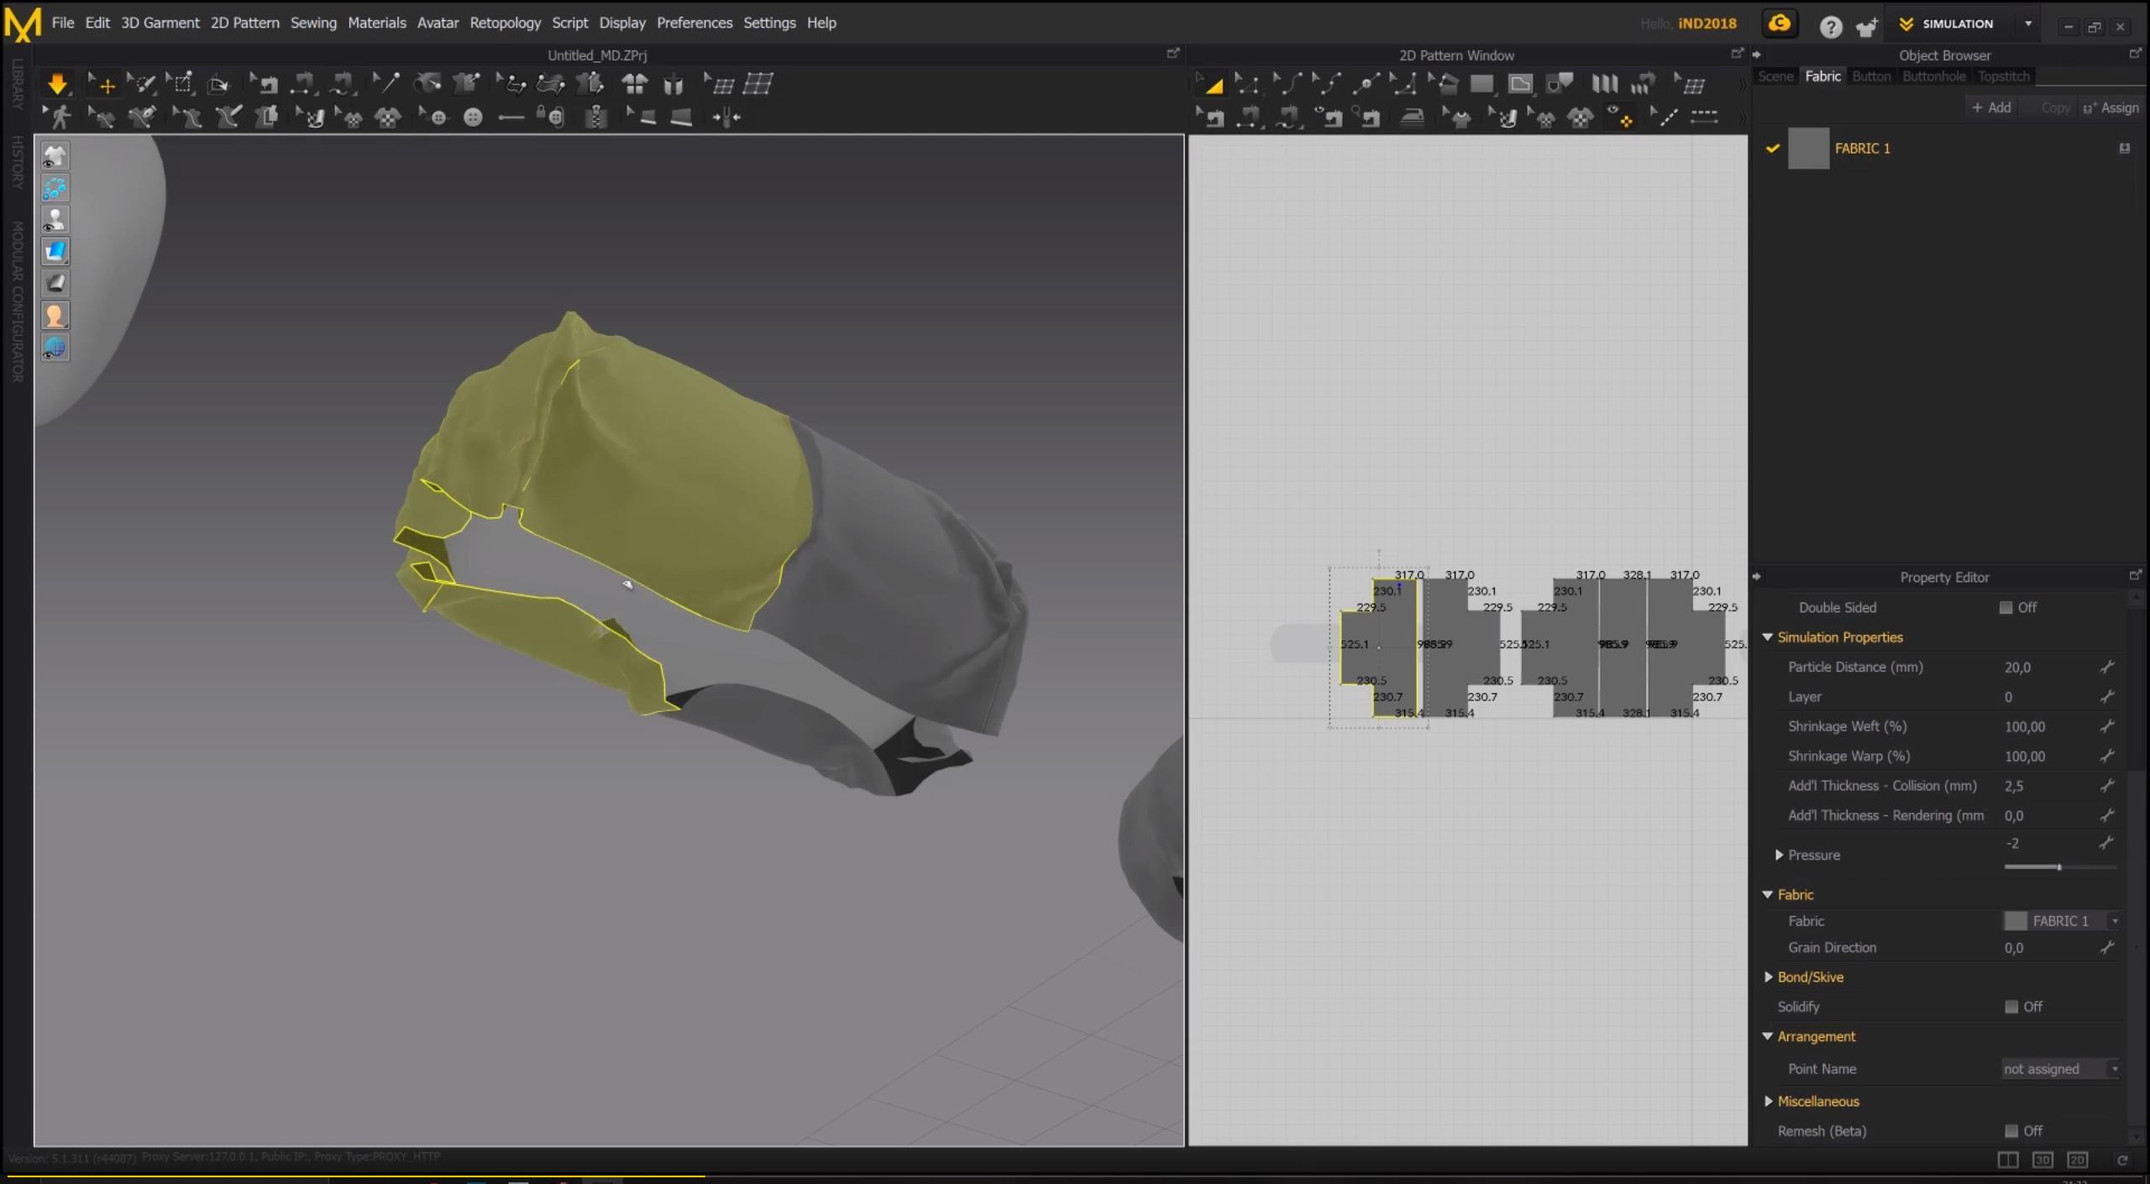Select the Segment Topstitch dashed line tool
Screen dimensions: 2150x1184
click(1704, 117)
